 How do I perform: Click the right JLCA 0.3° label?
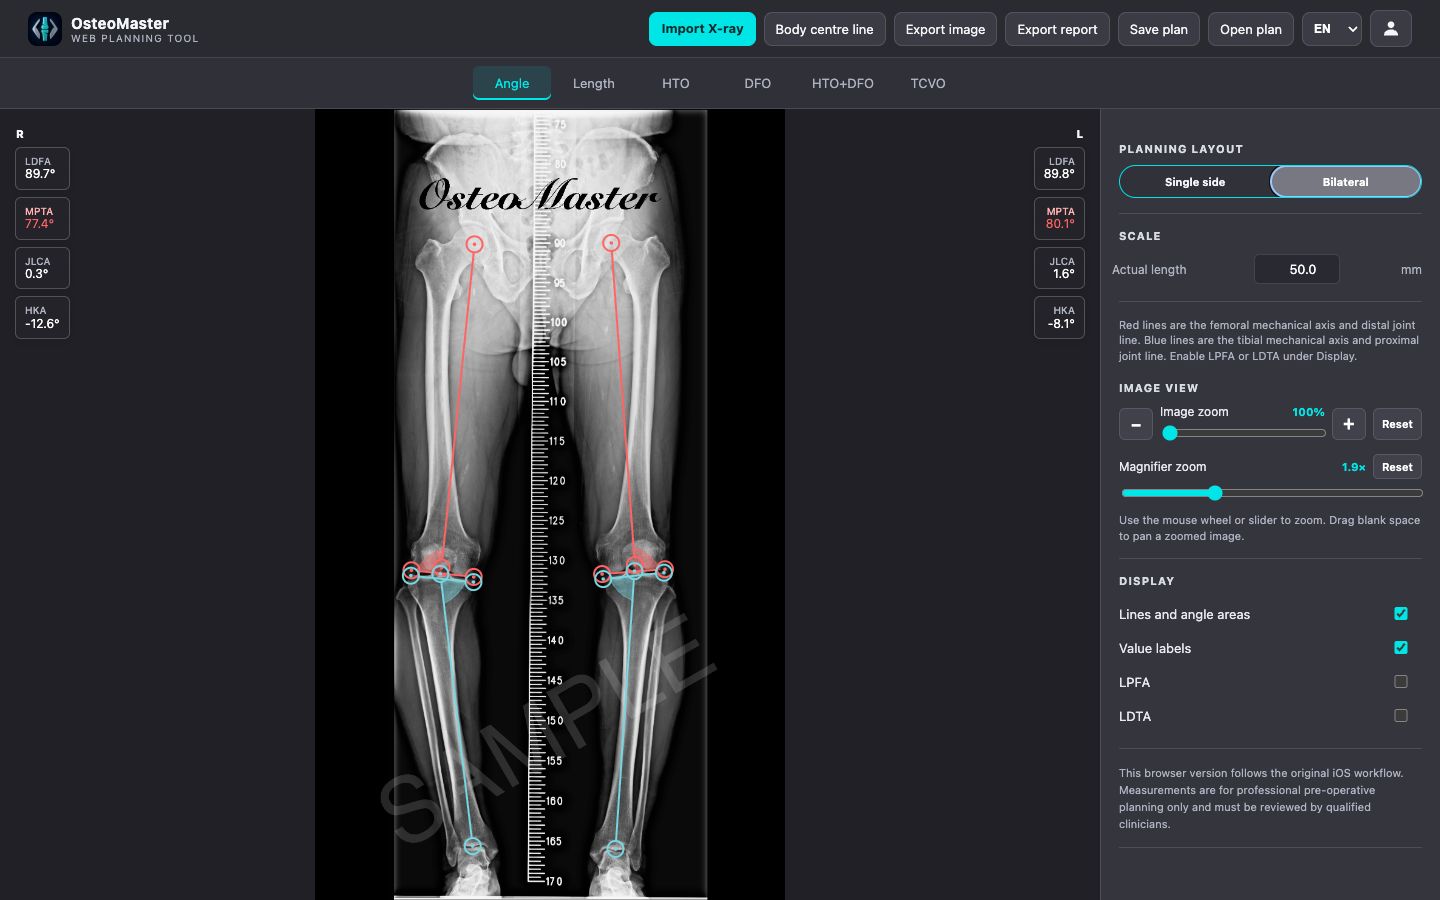click(x=42, y=268)
